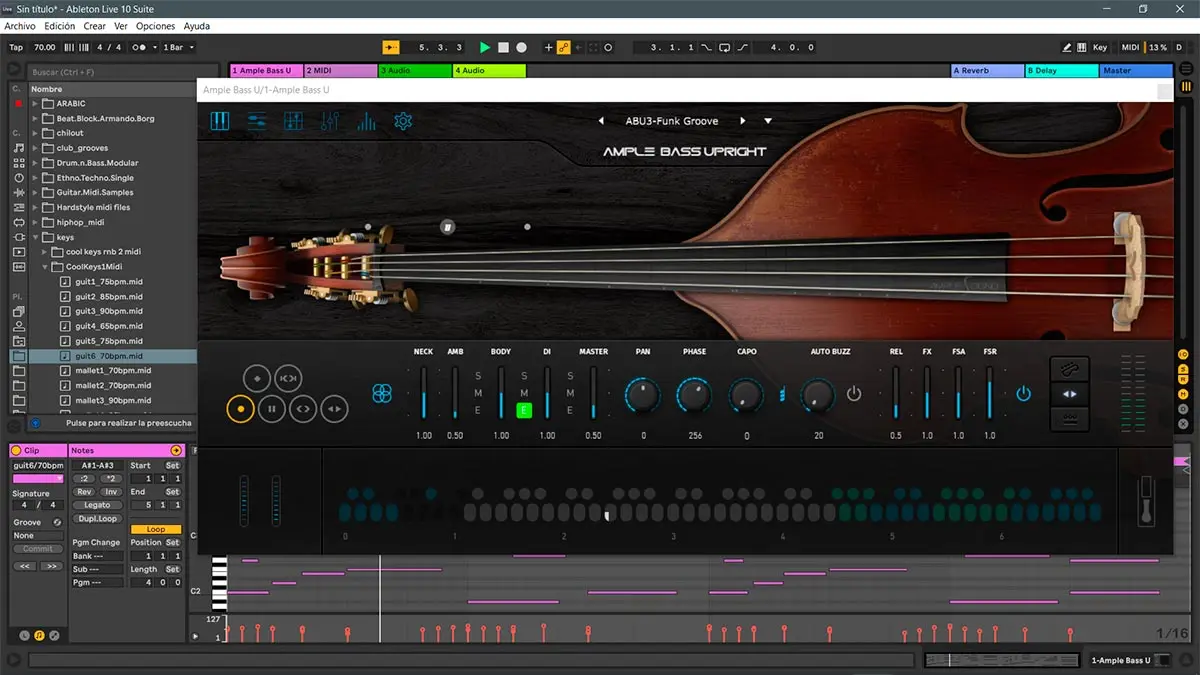Click the left-right arrows button on plugin right side
This screenshot has height=675, width=1200.
pyautogui.click(x=1069, y=394)
